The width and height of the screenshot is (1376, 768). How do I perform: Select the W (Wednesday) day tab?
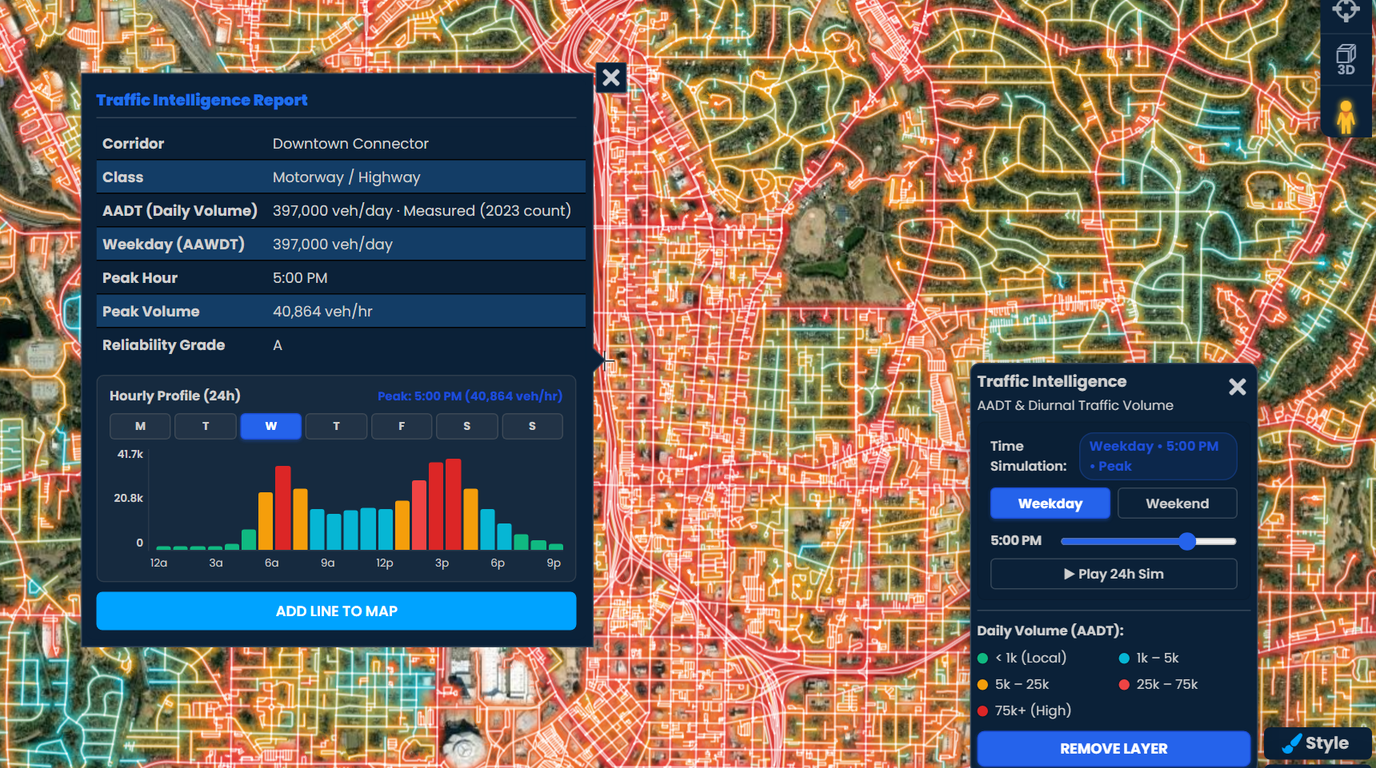click(x=271, y=426)
